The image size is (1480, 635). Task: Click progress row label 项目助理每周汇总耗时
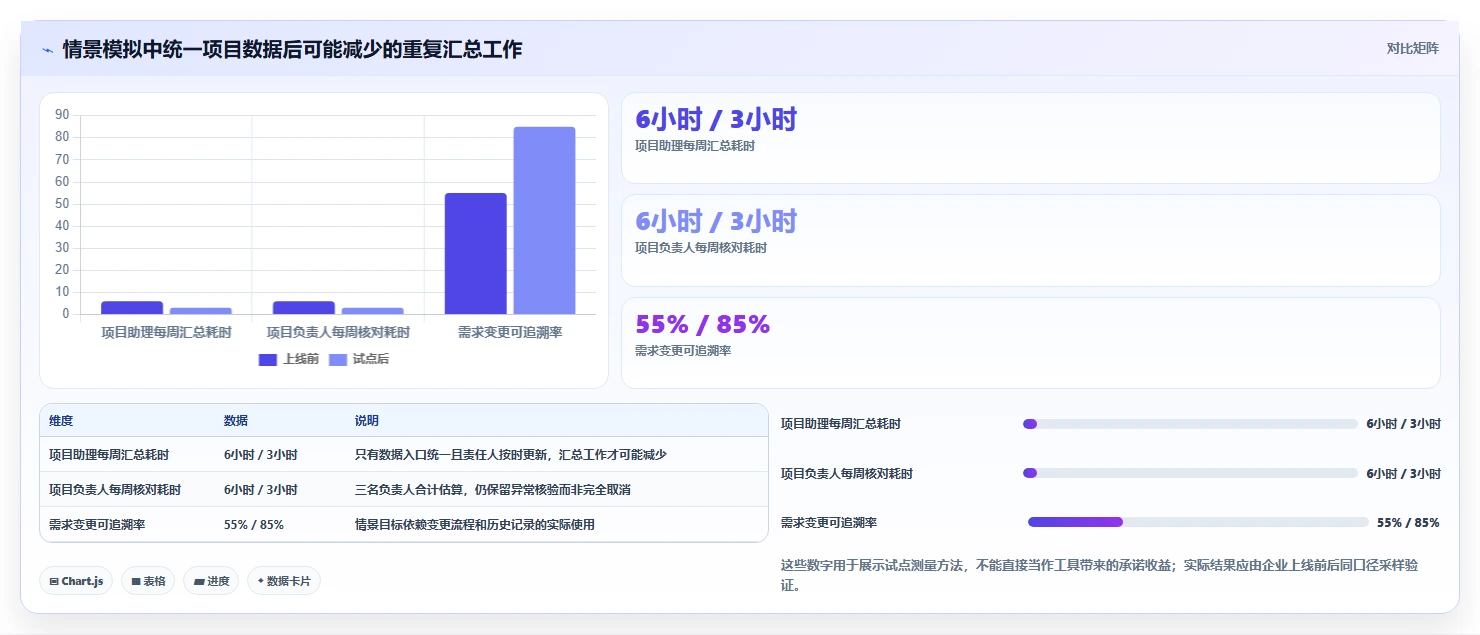click(841, 424)
